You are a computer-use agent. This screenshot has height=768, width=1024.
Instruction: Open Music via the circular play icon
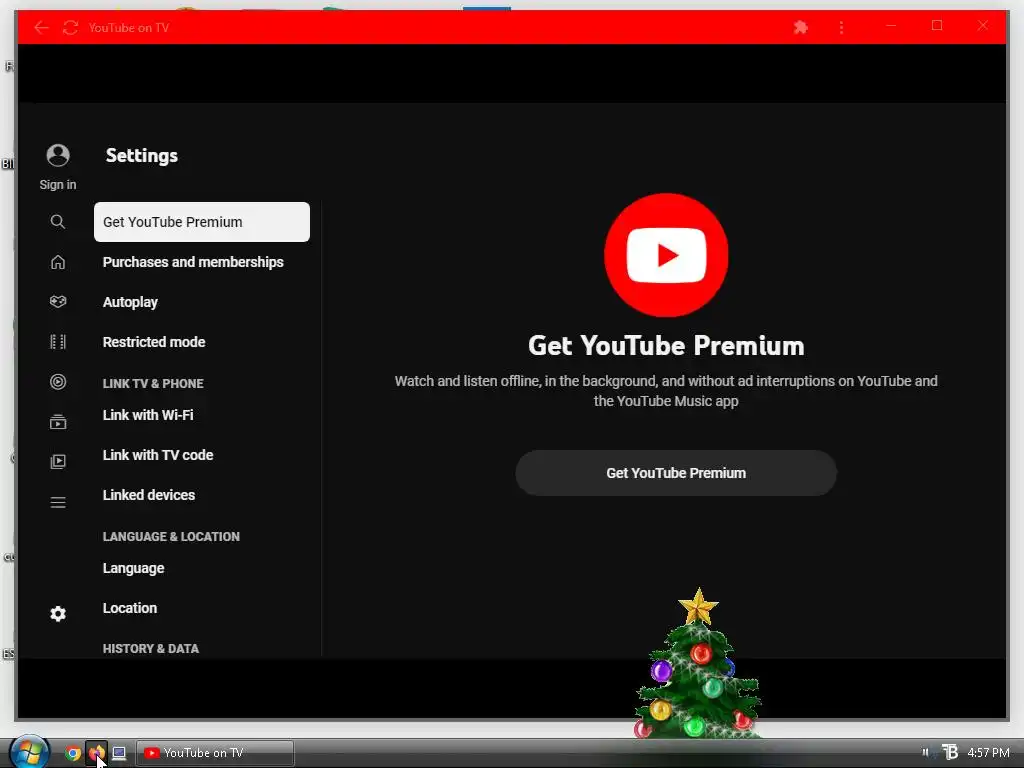tap(57, 382)
